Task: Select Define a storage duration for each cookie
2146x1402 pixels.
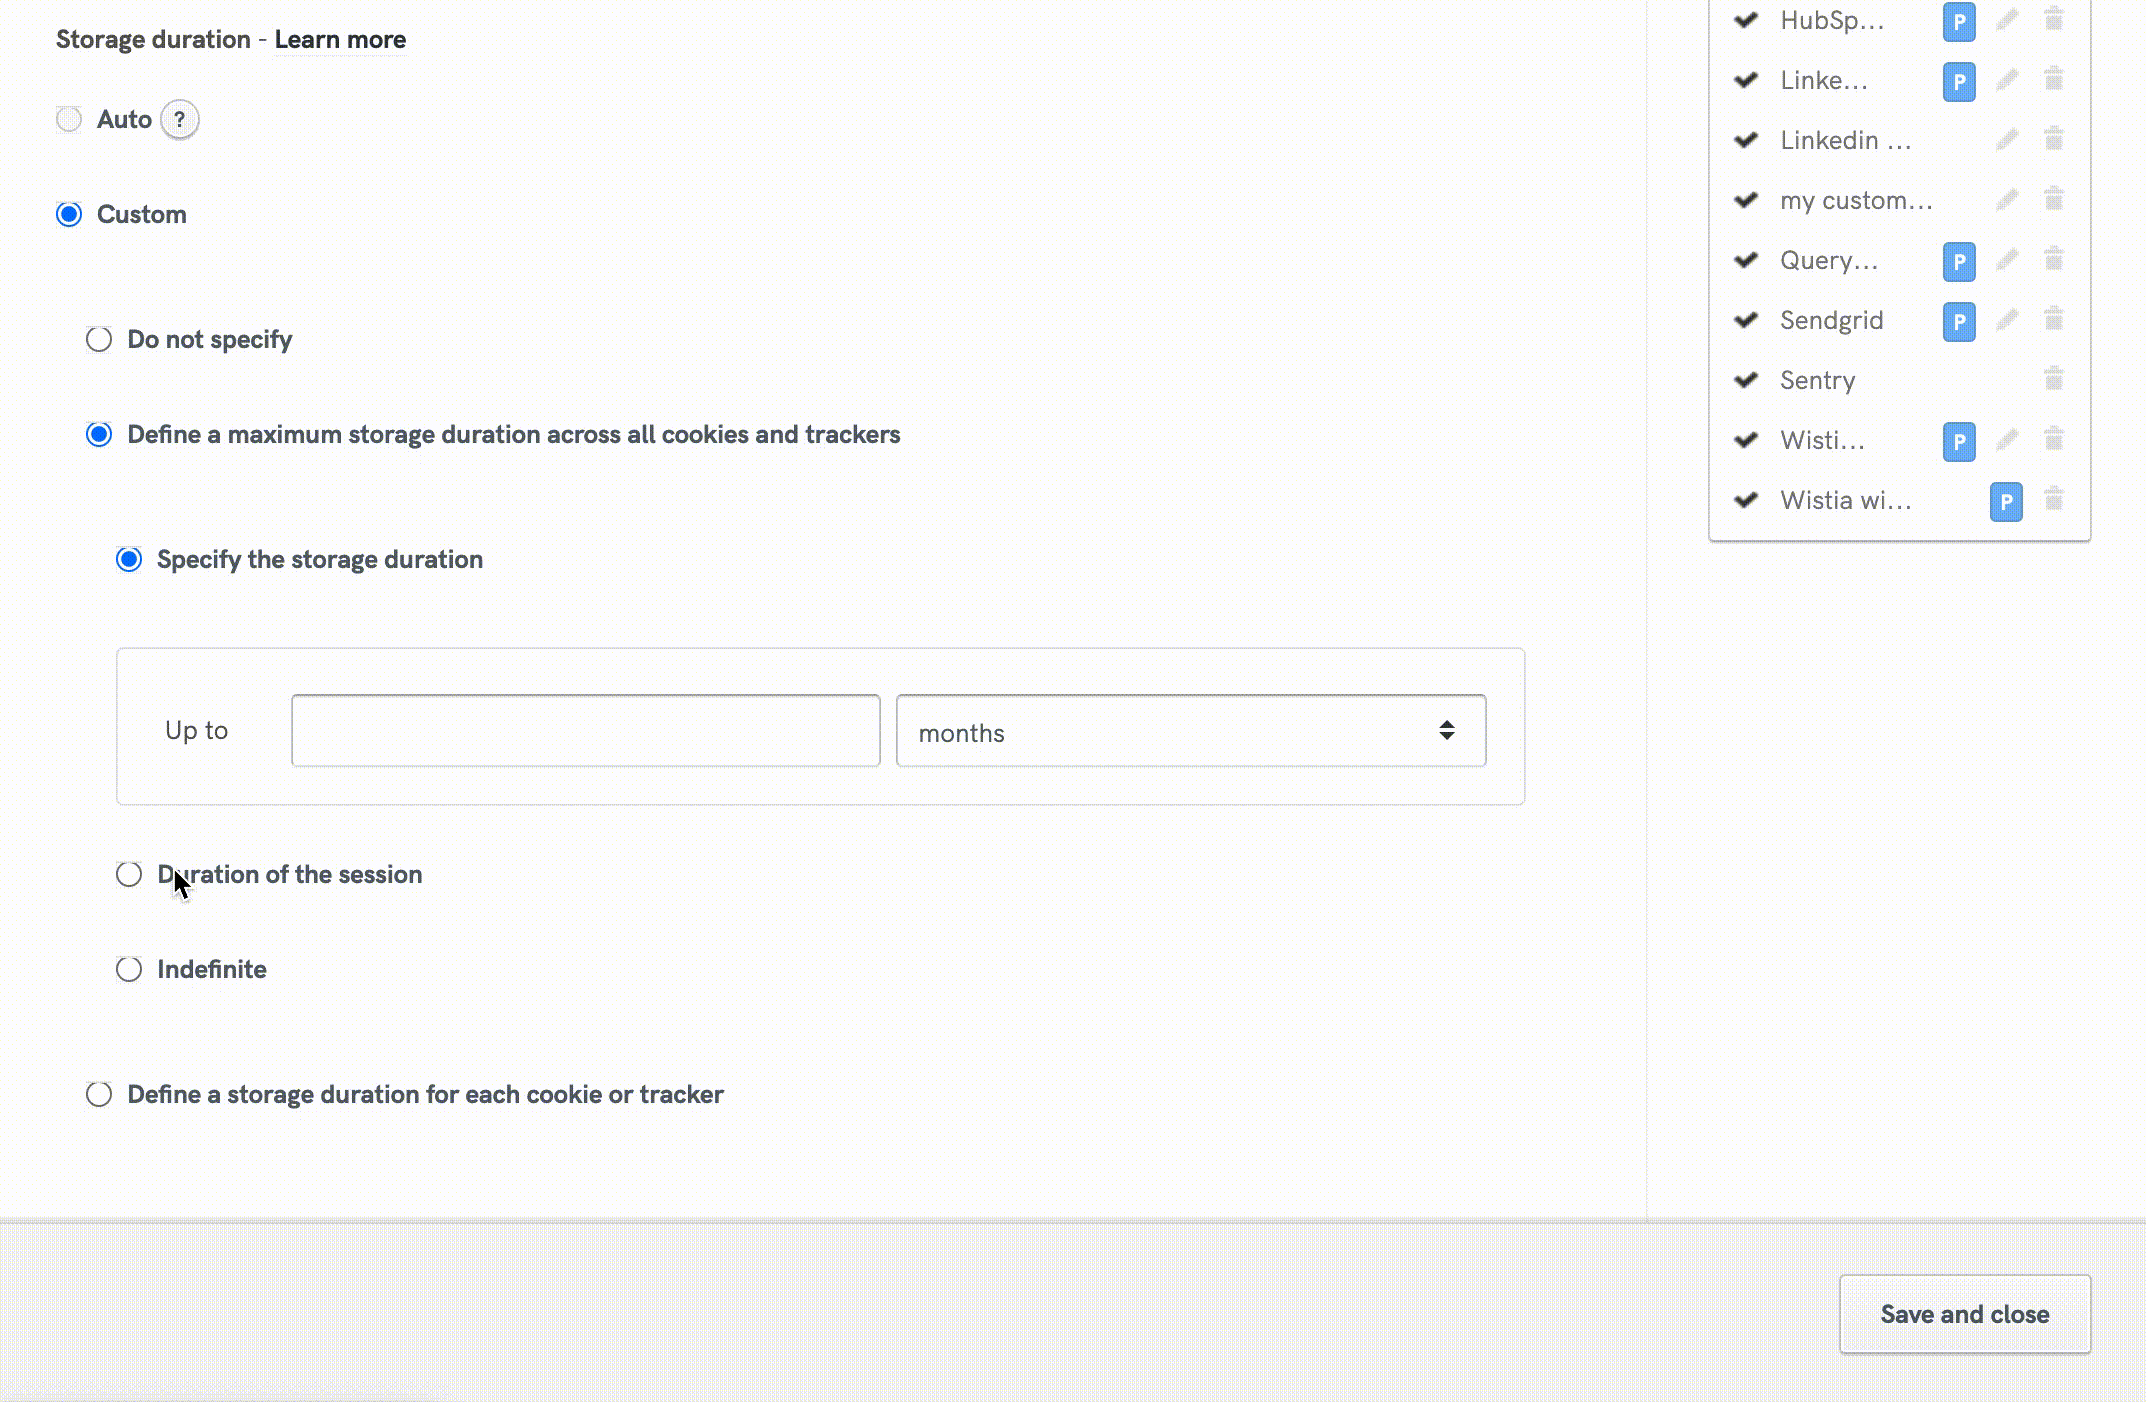Action: click(99, 1095)
